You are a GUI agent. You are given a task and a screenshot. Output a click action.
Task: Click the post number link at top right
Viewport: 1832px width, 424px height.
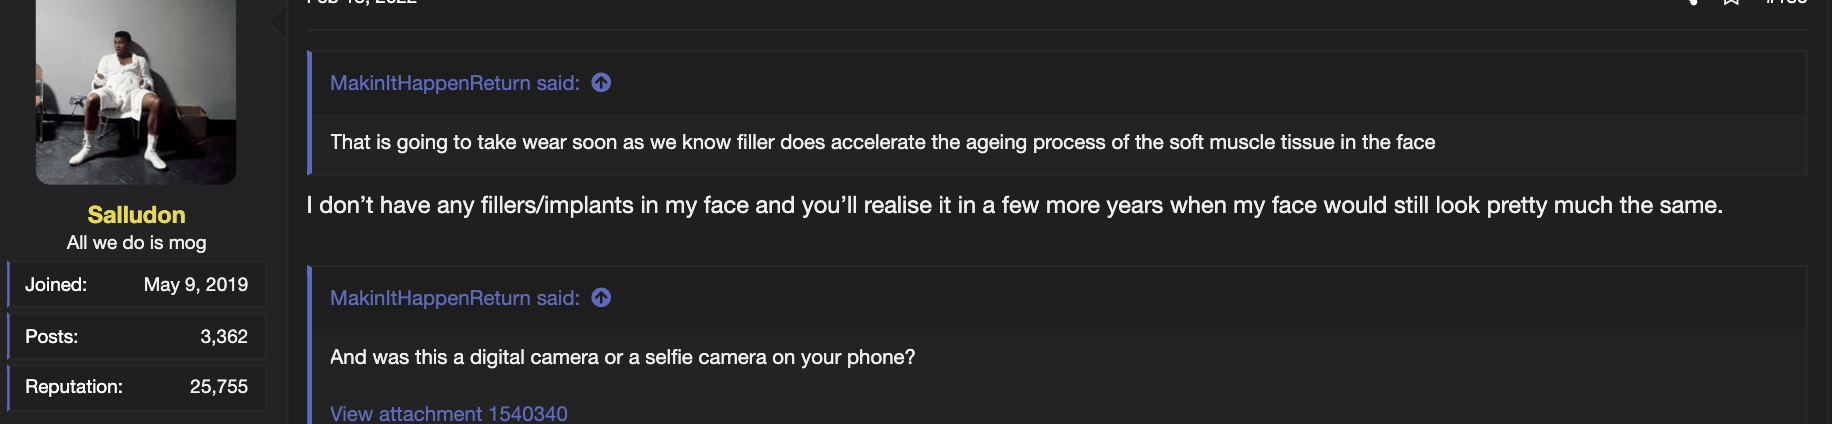(1786, 2)
